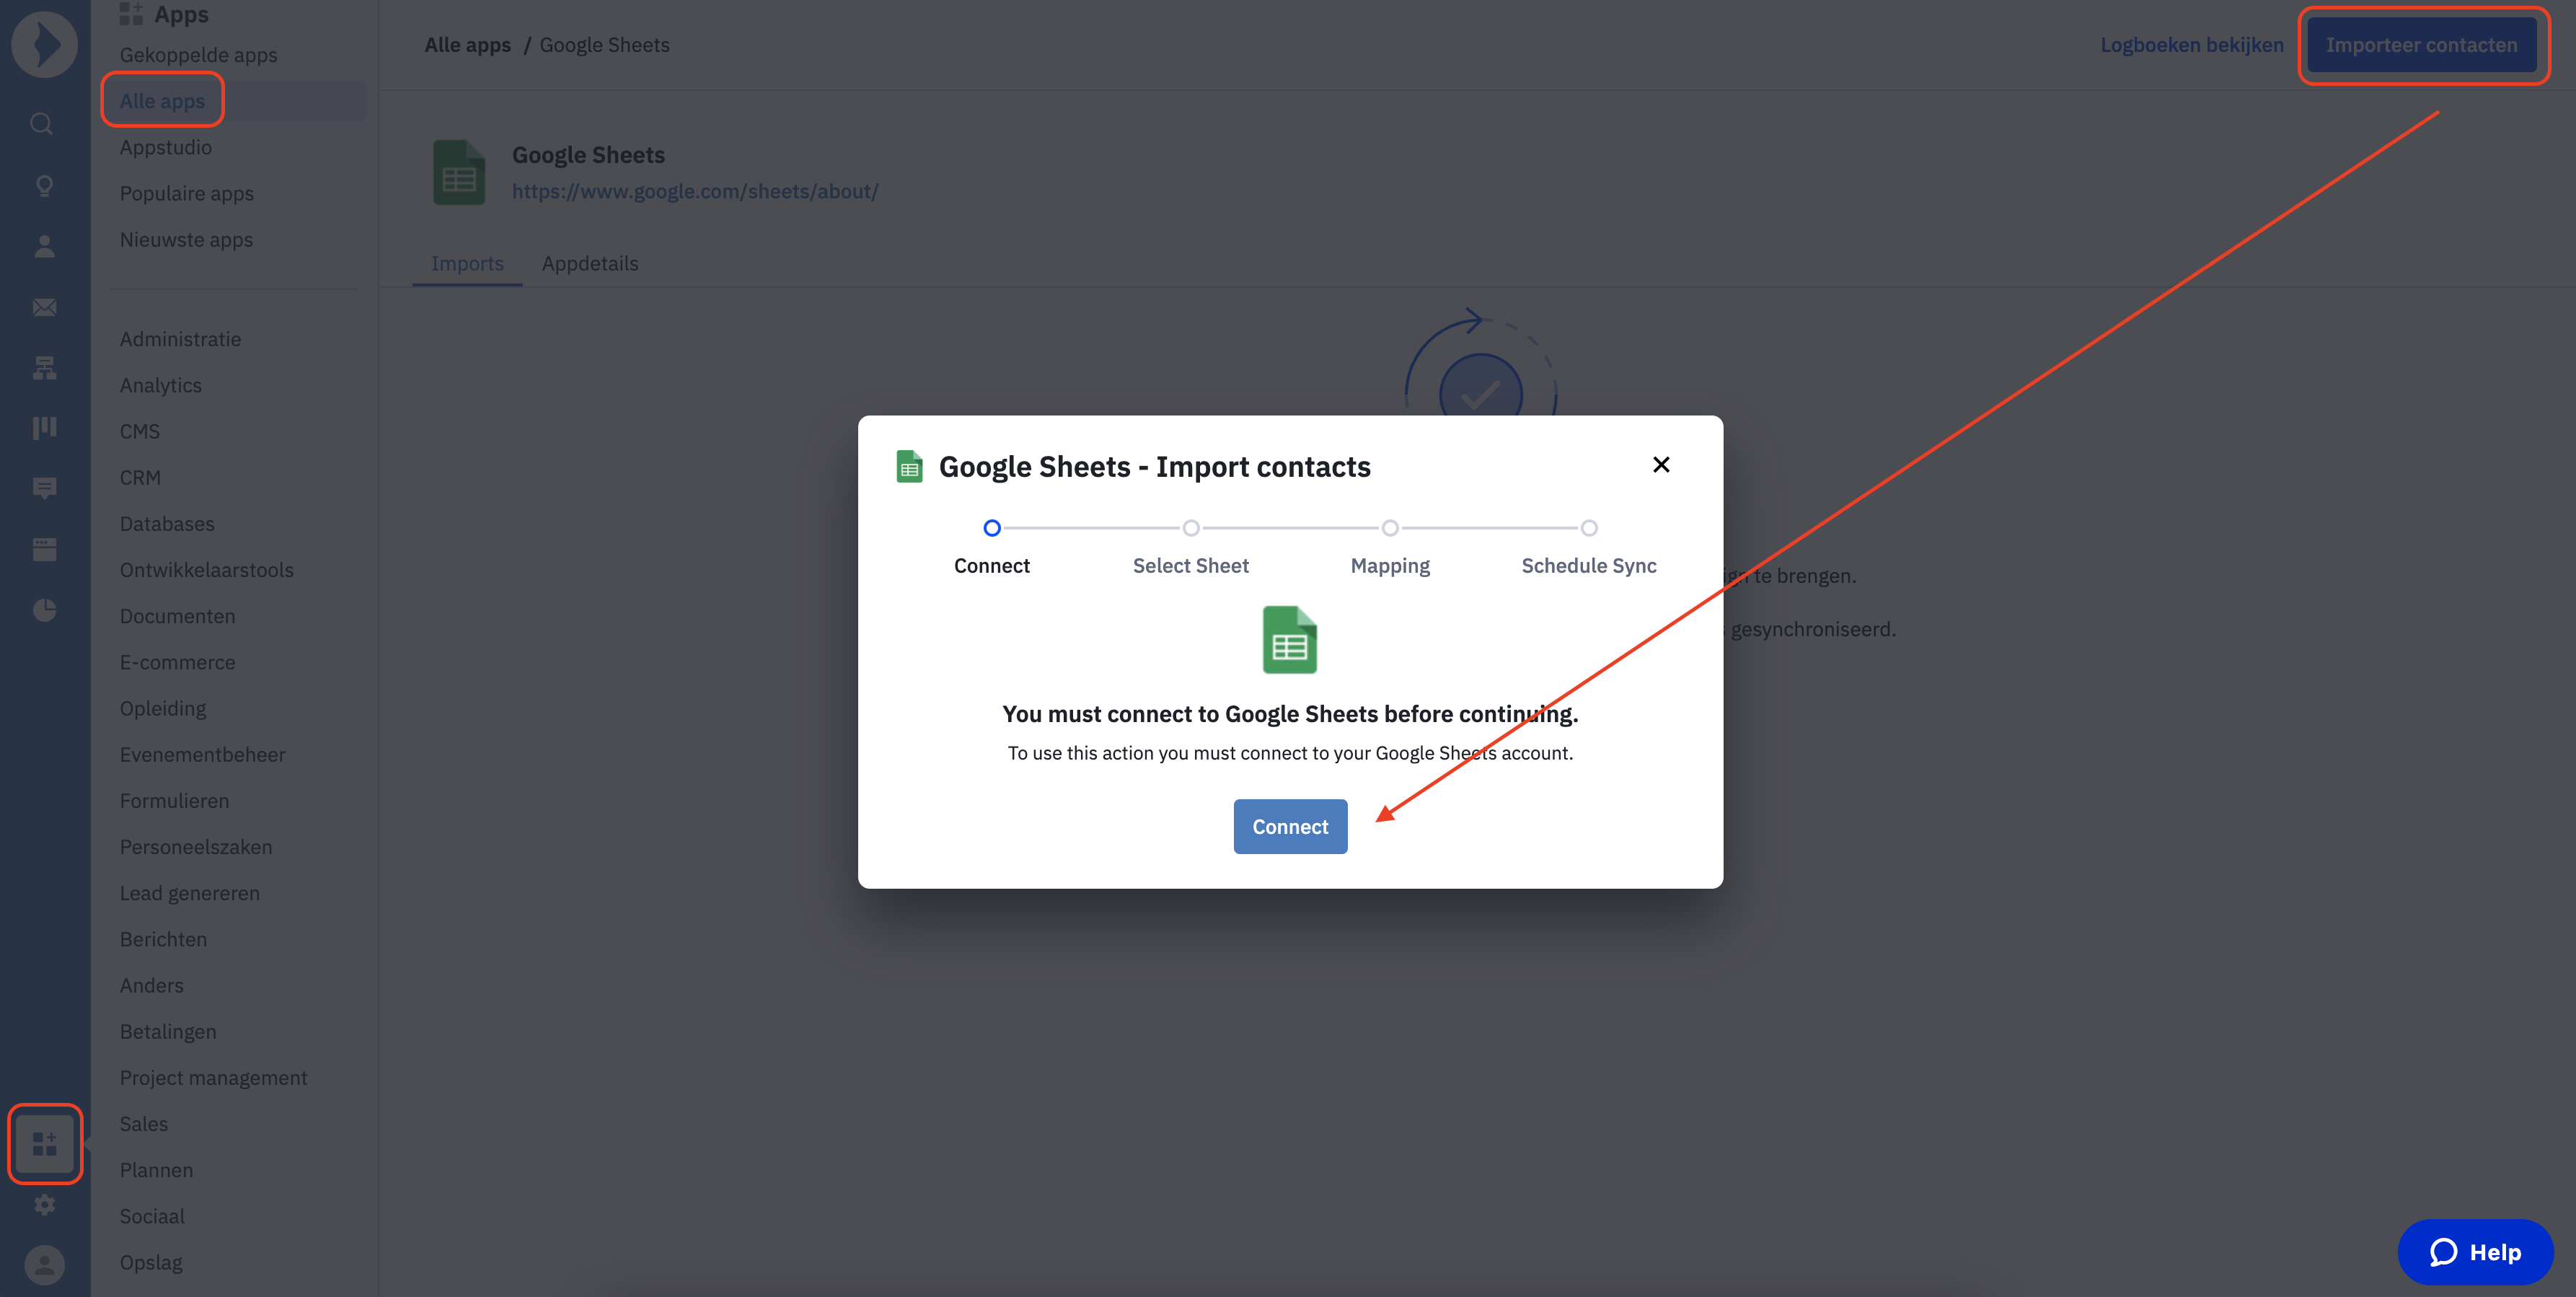2576x1297 pixels.
Task: Select the Project management category
Action: [213, 1078]
